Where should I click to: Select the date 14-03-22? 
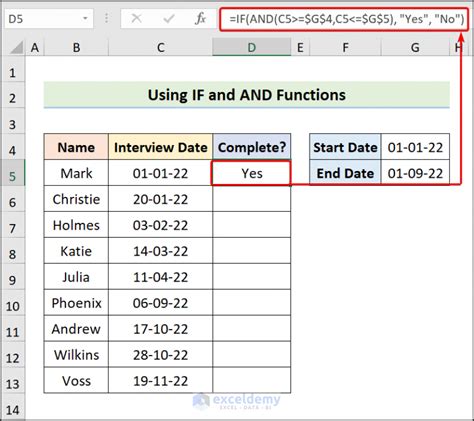tap(160, 251)
